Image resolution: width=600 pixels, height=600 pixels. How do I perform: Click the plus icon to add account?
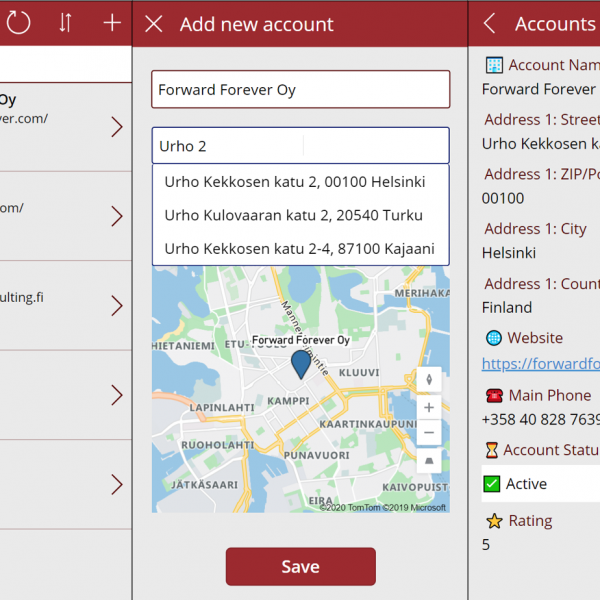click(112, 23)
